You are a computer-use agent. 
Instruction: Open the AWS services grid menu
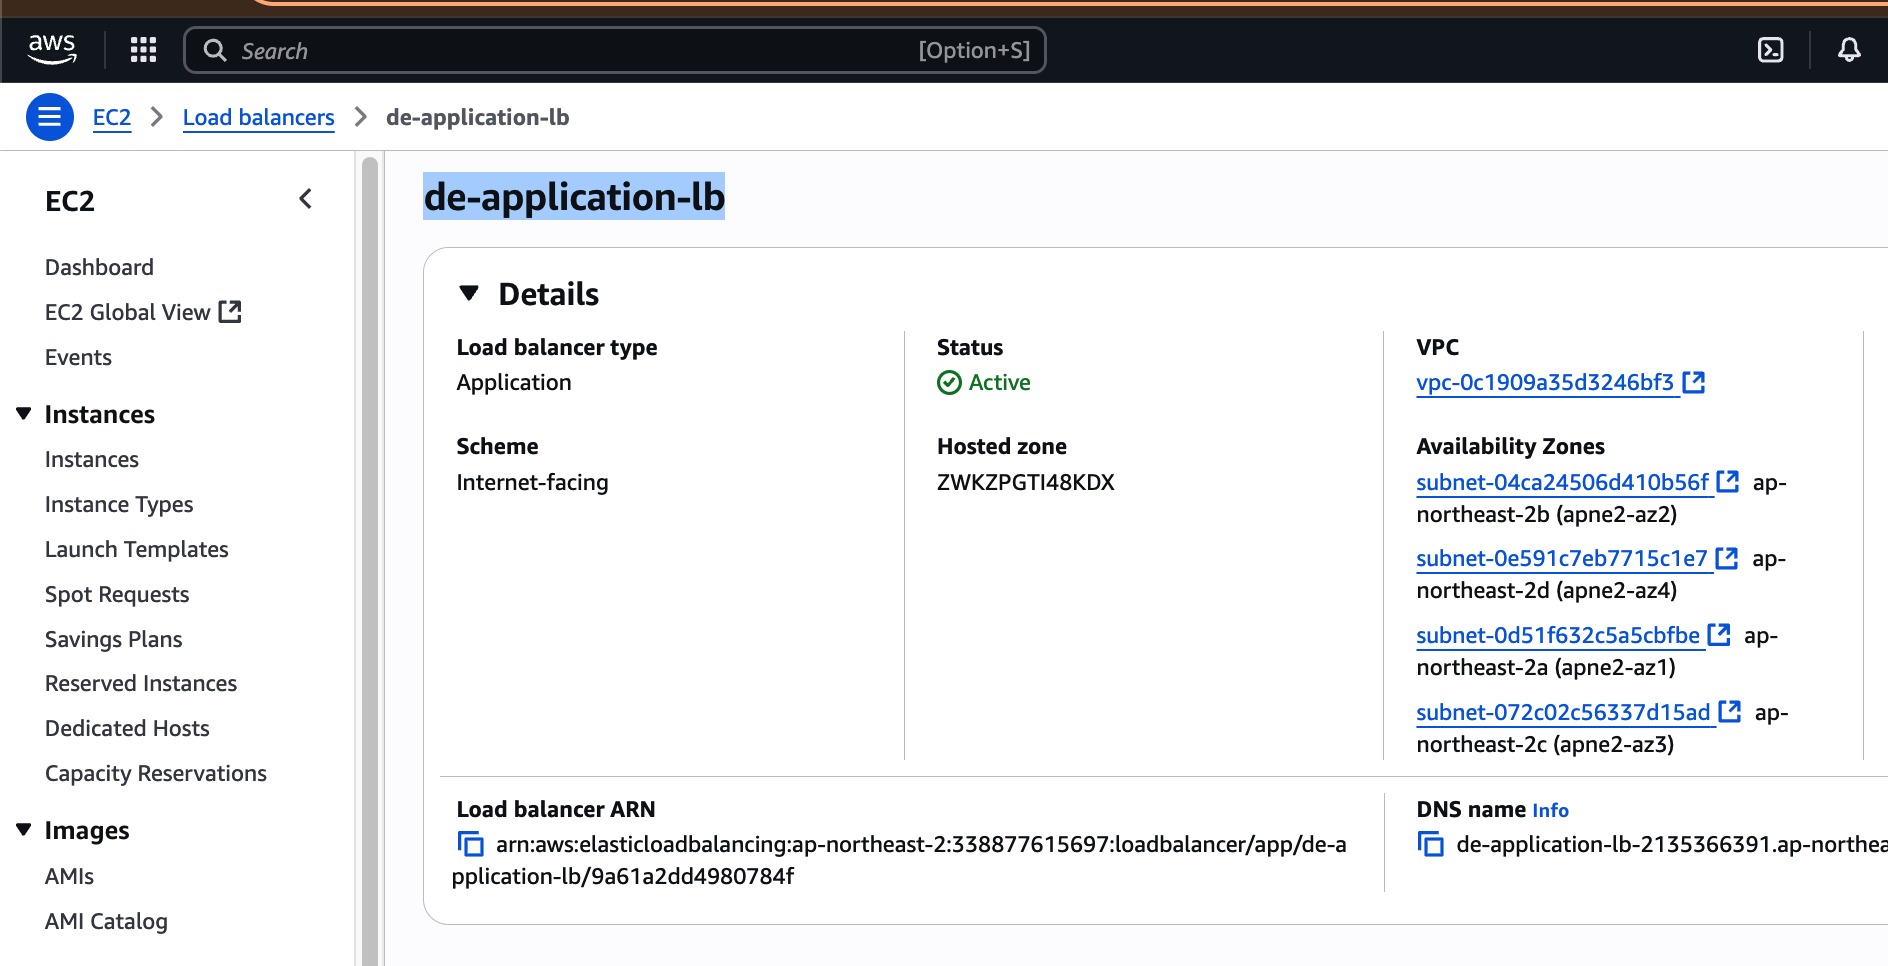pos(143,50)
